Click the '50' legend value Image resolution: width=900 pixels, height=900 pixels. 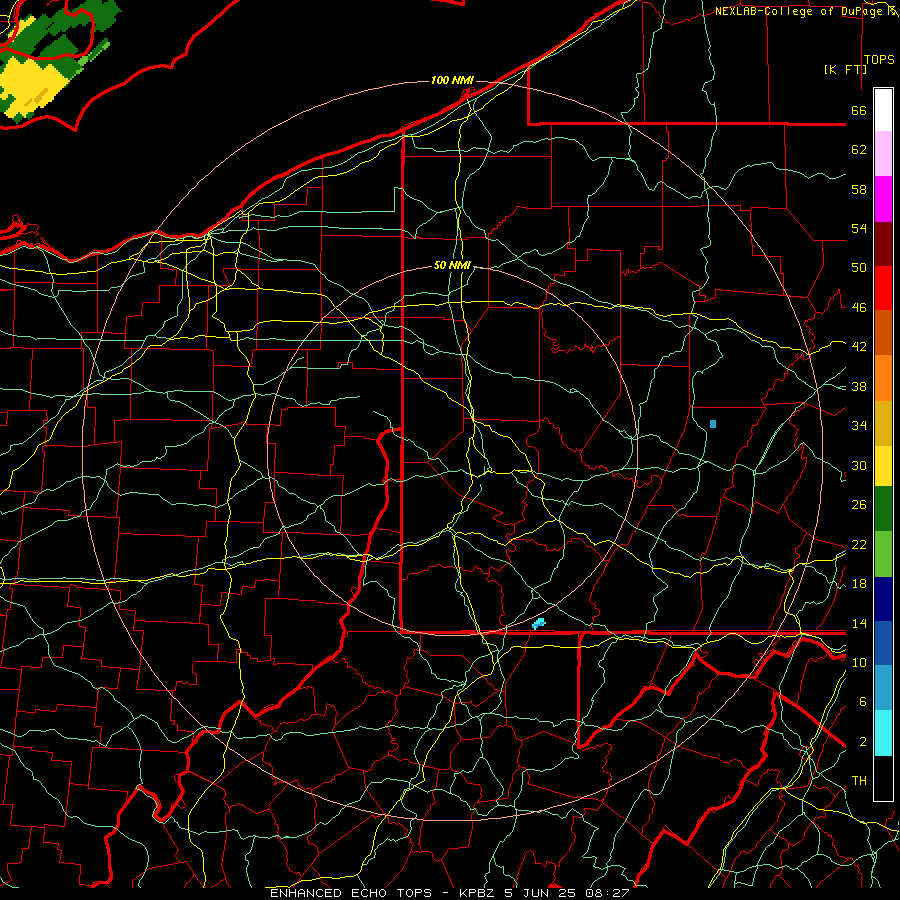point(859,268)
